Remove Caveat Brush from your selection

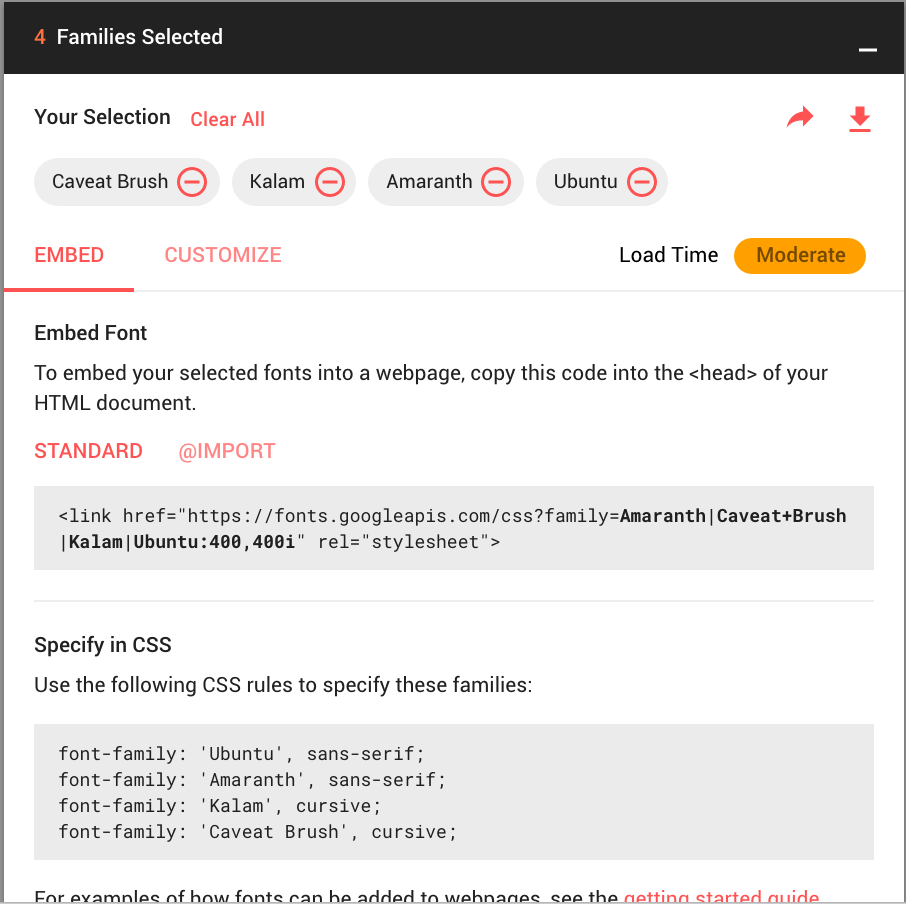click(x=191, y=182)
